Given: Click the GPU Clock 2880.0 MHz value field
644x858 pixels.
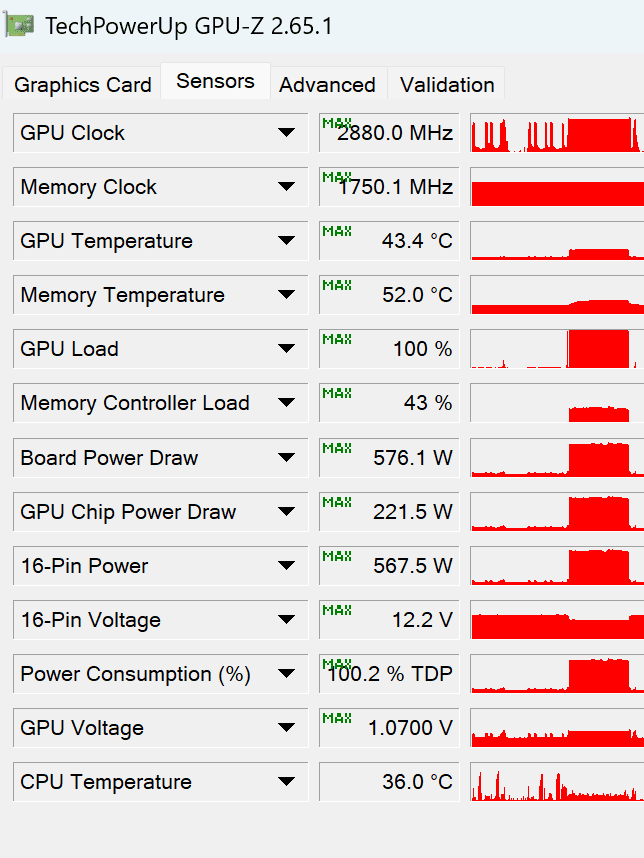Looking at the screenshot, I should tap(389, 132).
